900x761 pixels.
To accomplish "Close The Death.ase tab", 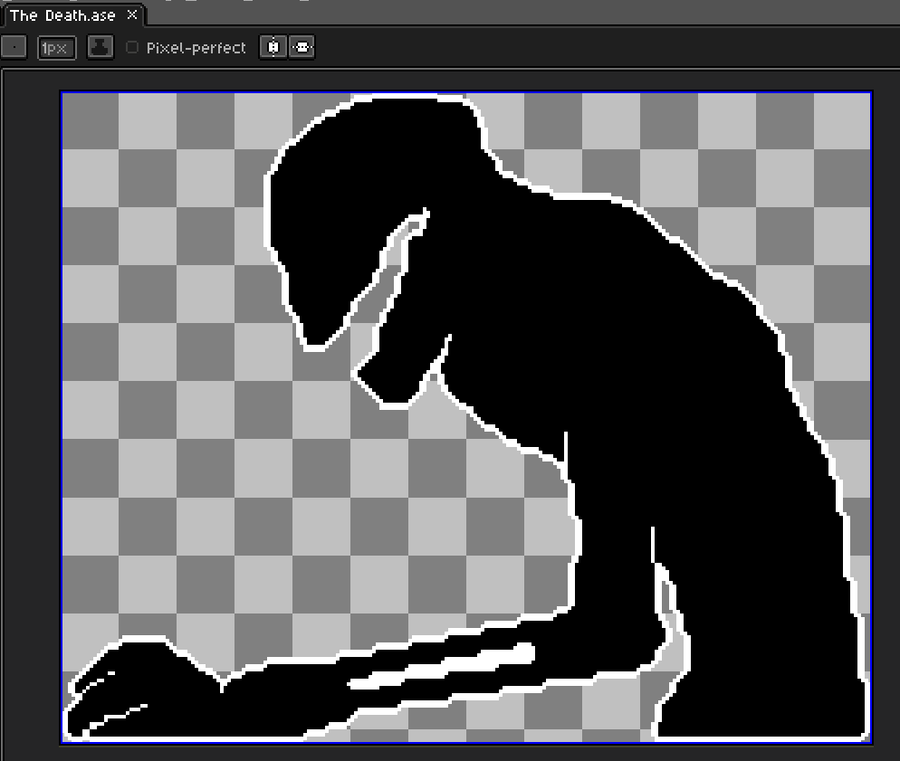I will point(132,15).
